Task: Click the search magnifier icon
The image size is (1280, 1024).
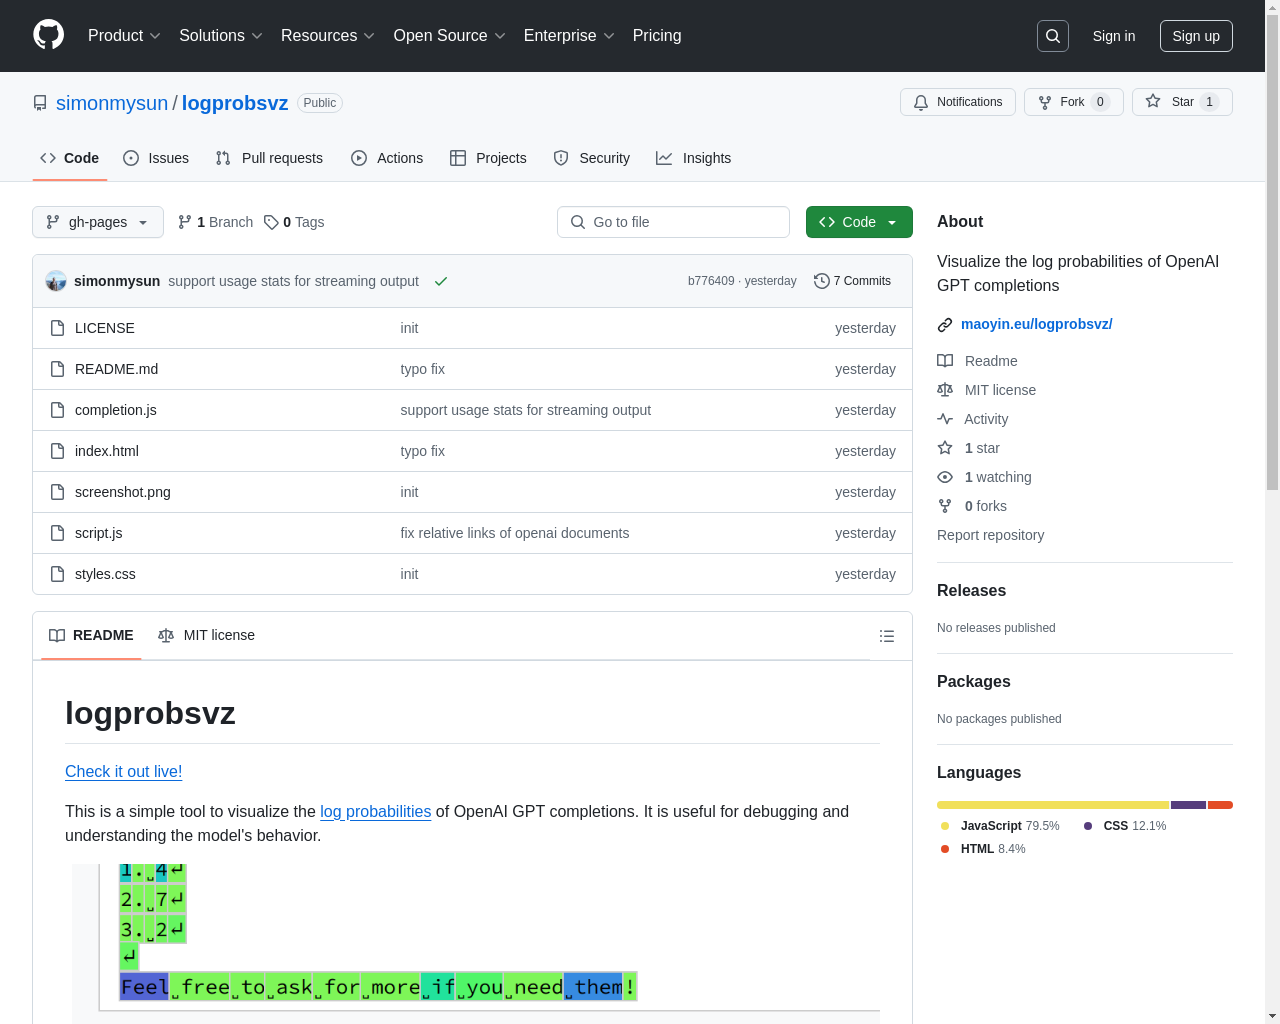Action: click(x=1053, y=36)
